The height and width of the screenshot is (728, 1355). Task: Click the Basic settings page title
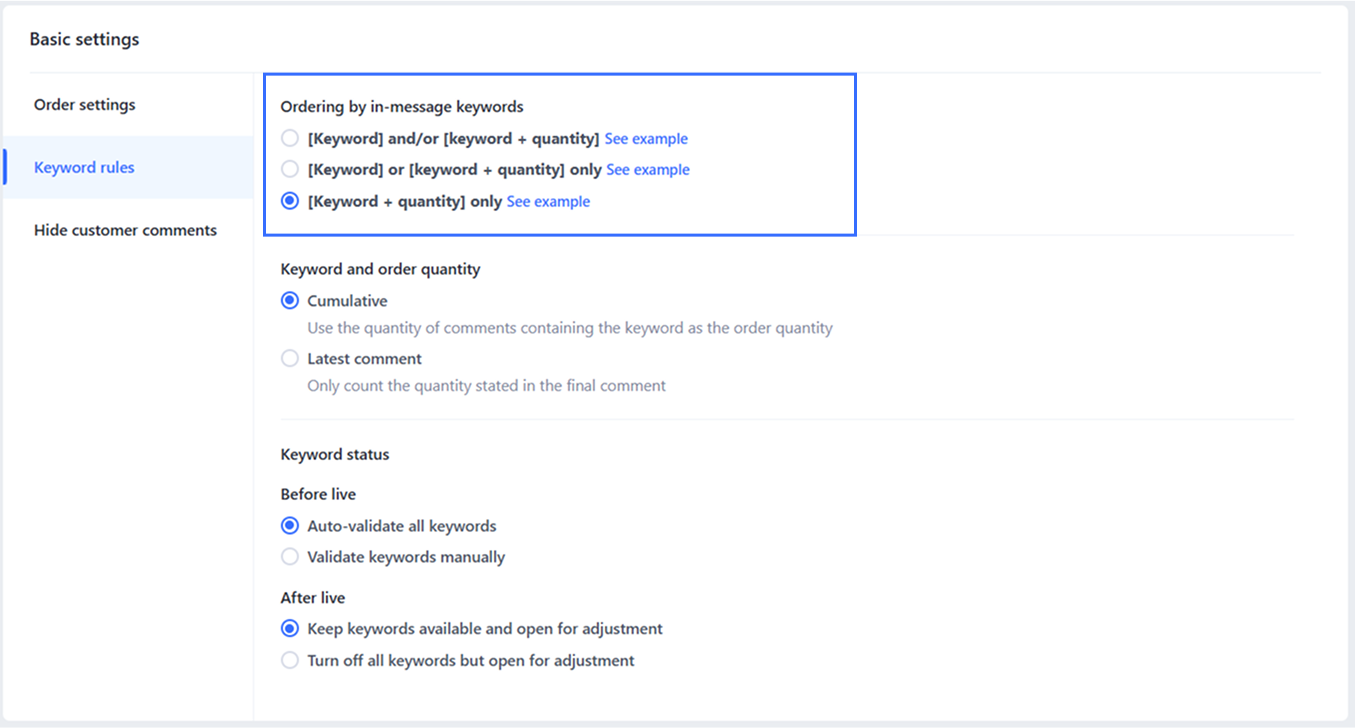click(85, 40)
